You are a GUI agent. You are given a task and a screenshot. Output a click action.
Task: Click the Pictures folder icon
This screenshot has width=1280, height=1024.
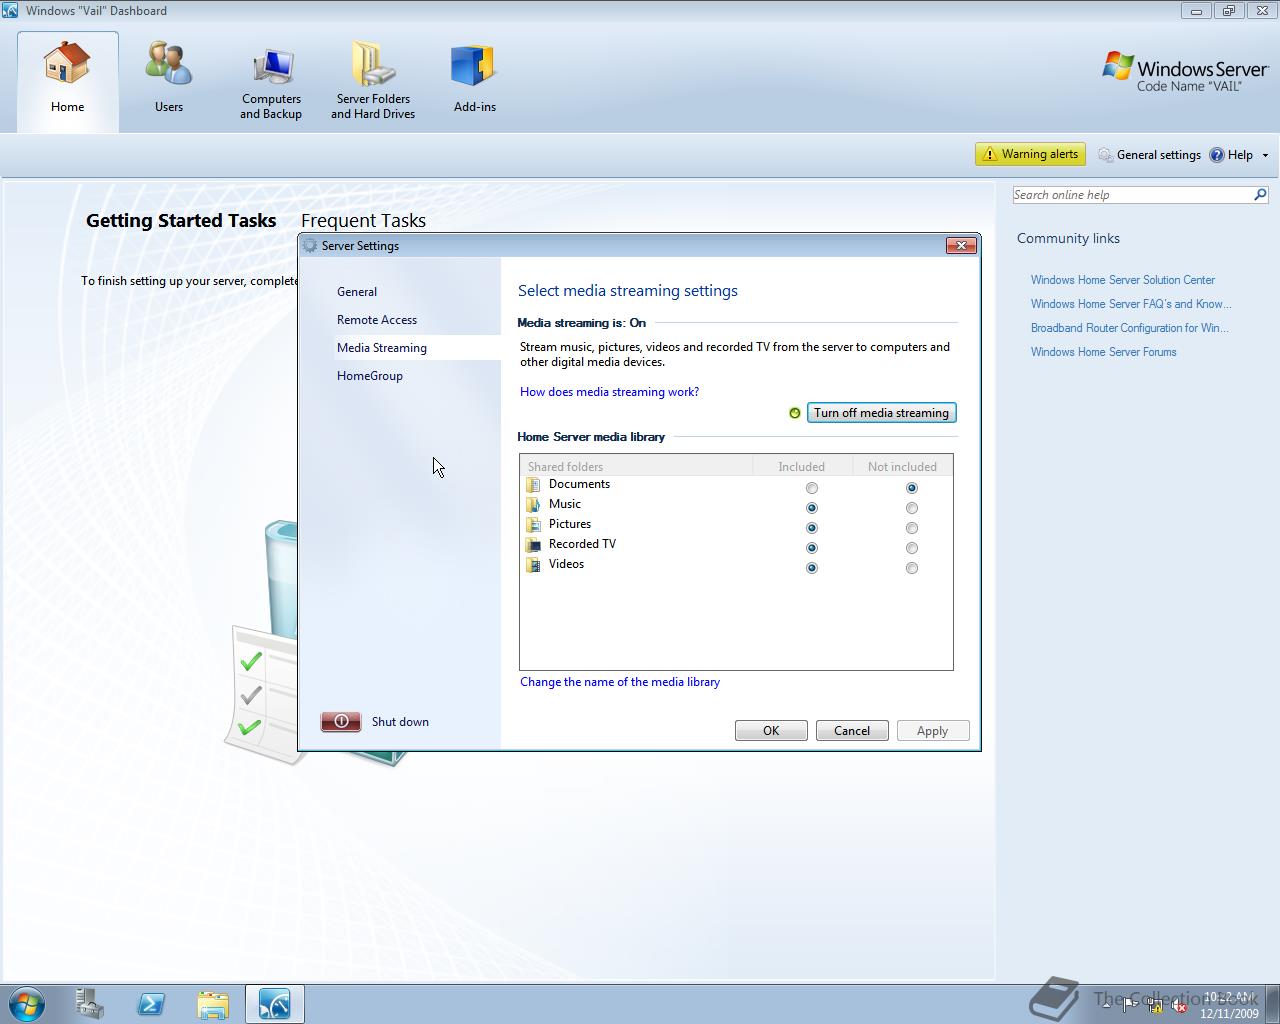click(x=533, y=525)
